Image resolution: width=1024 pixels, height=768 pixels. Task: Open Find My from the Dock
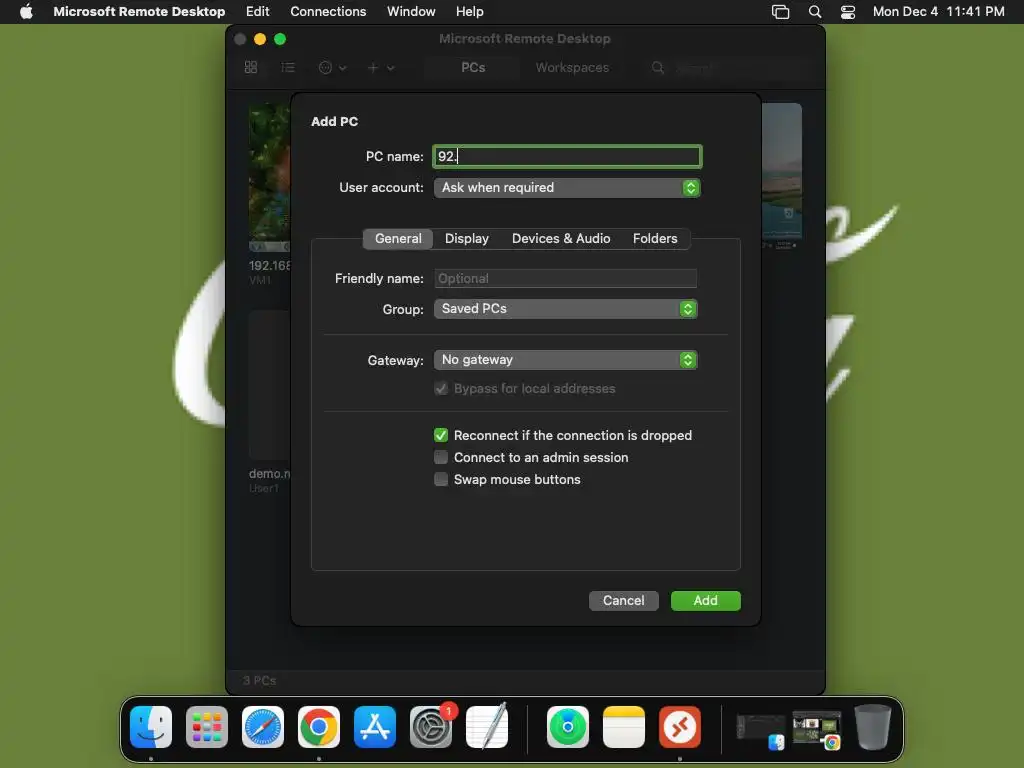[x=568, y=726]
